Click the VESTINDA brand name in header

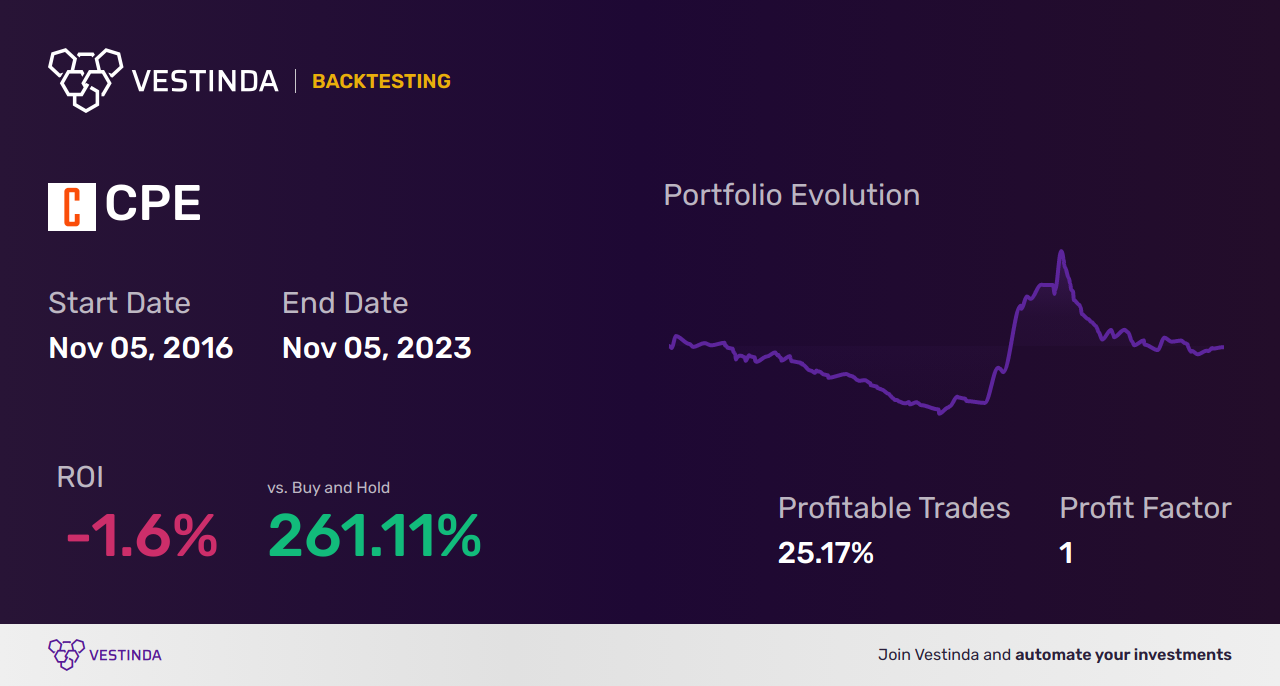pos(205,81)
